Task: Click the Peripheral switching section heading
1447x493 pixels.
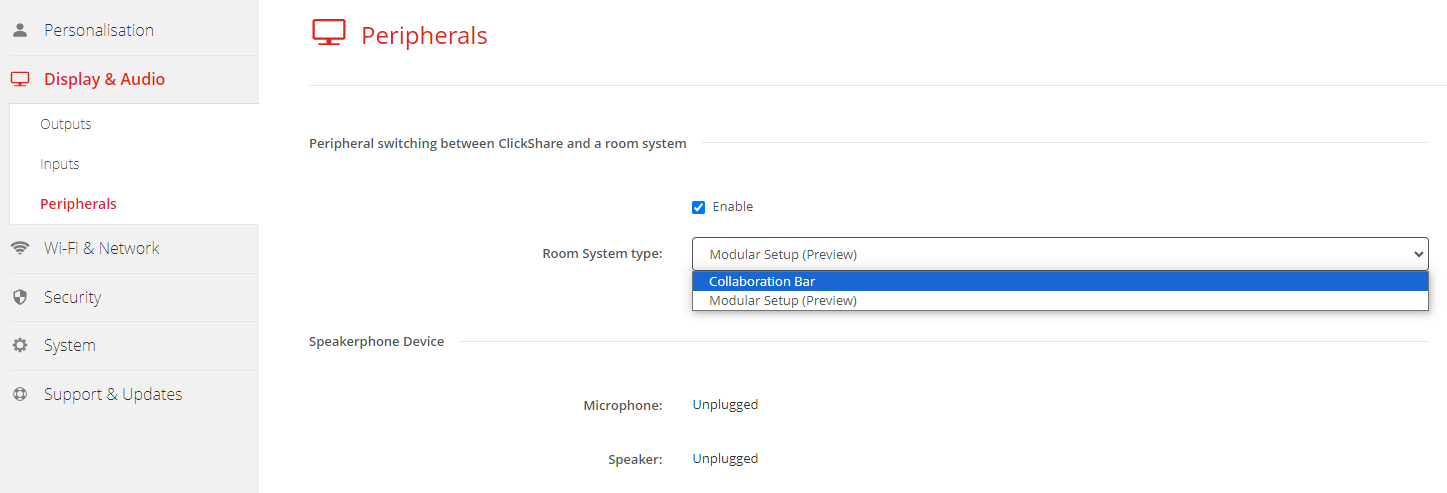Action: [498, 144]
